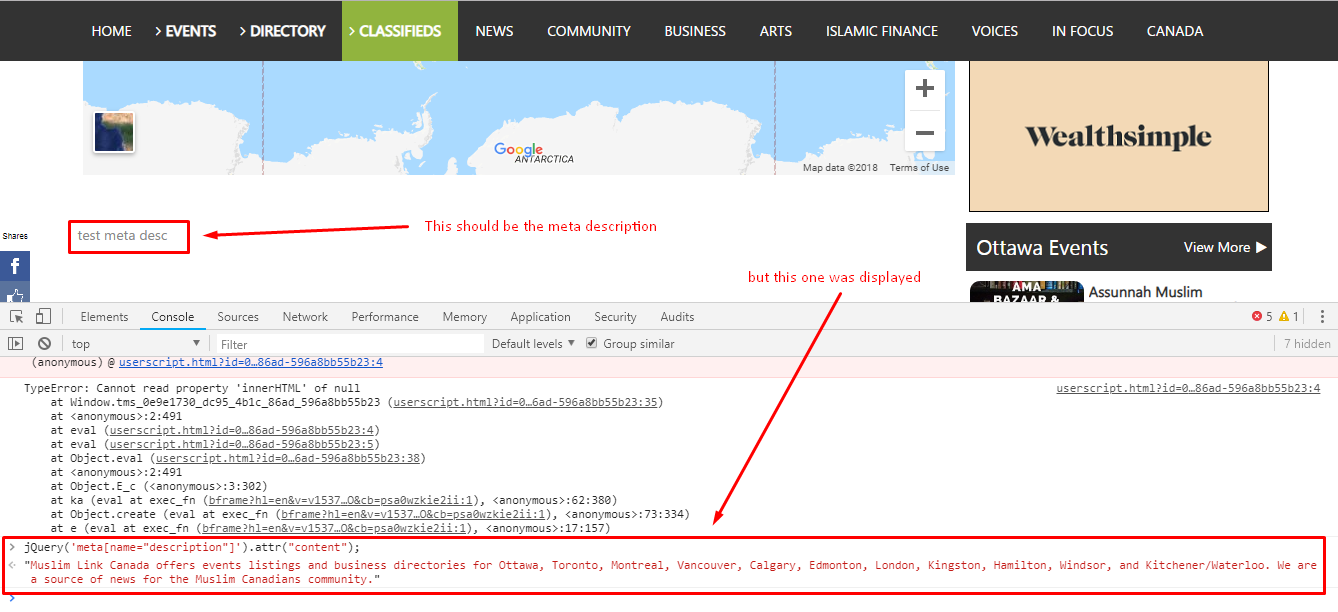Open Classifieds in the site navigation

coord(399,31)
